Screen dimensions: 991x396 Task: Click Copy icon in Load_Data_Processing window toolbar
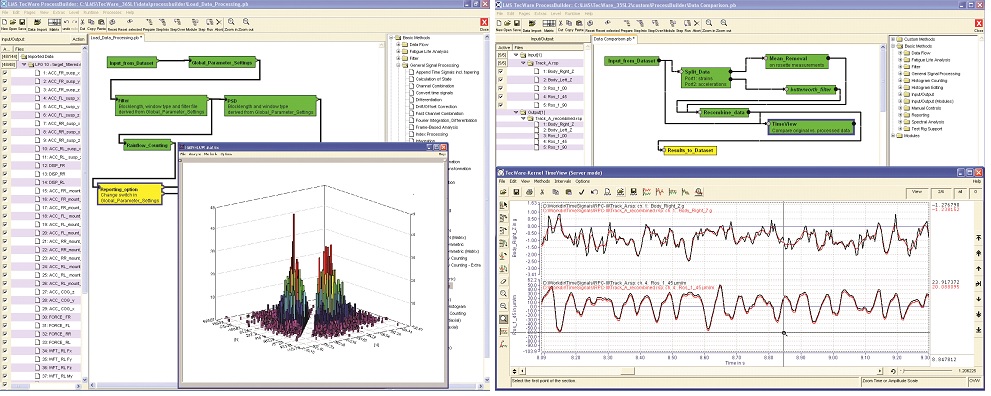(x=91, y=22)
